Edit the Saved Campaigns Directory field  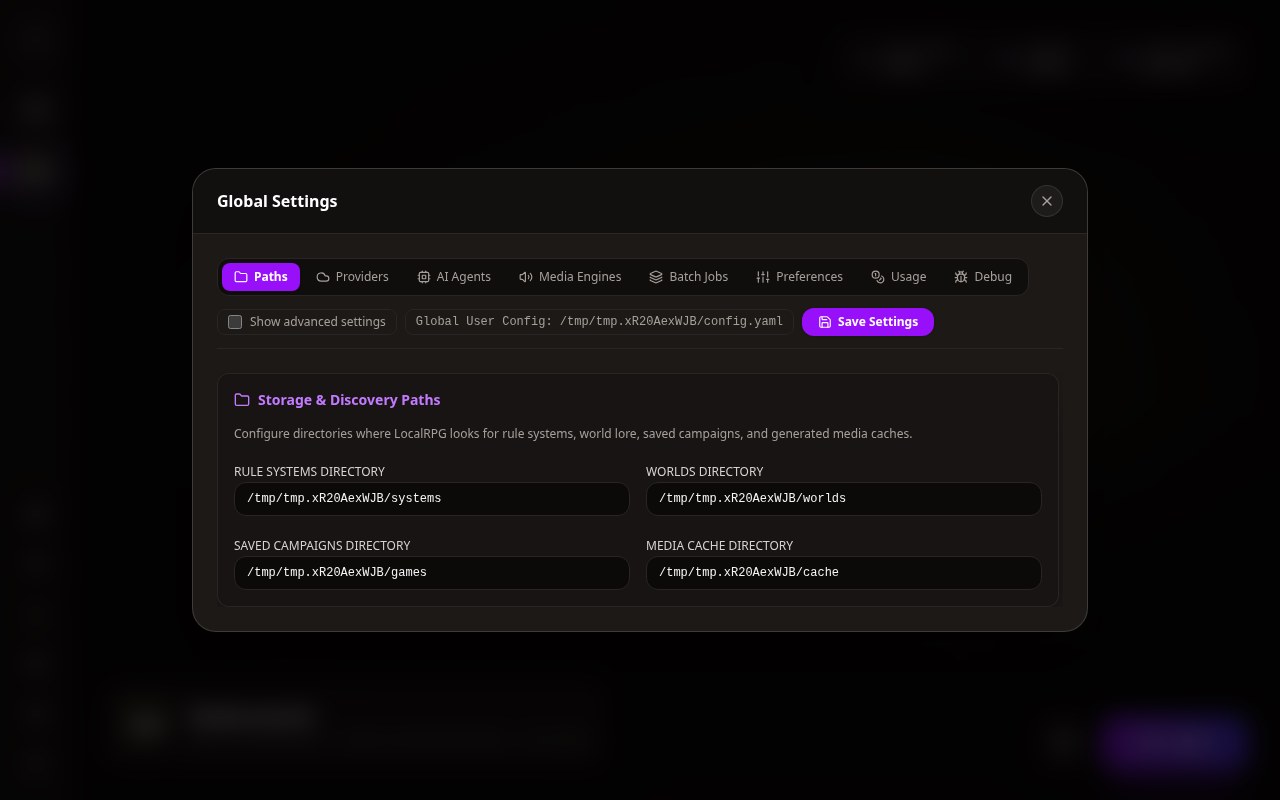point(432,573)
